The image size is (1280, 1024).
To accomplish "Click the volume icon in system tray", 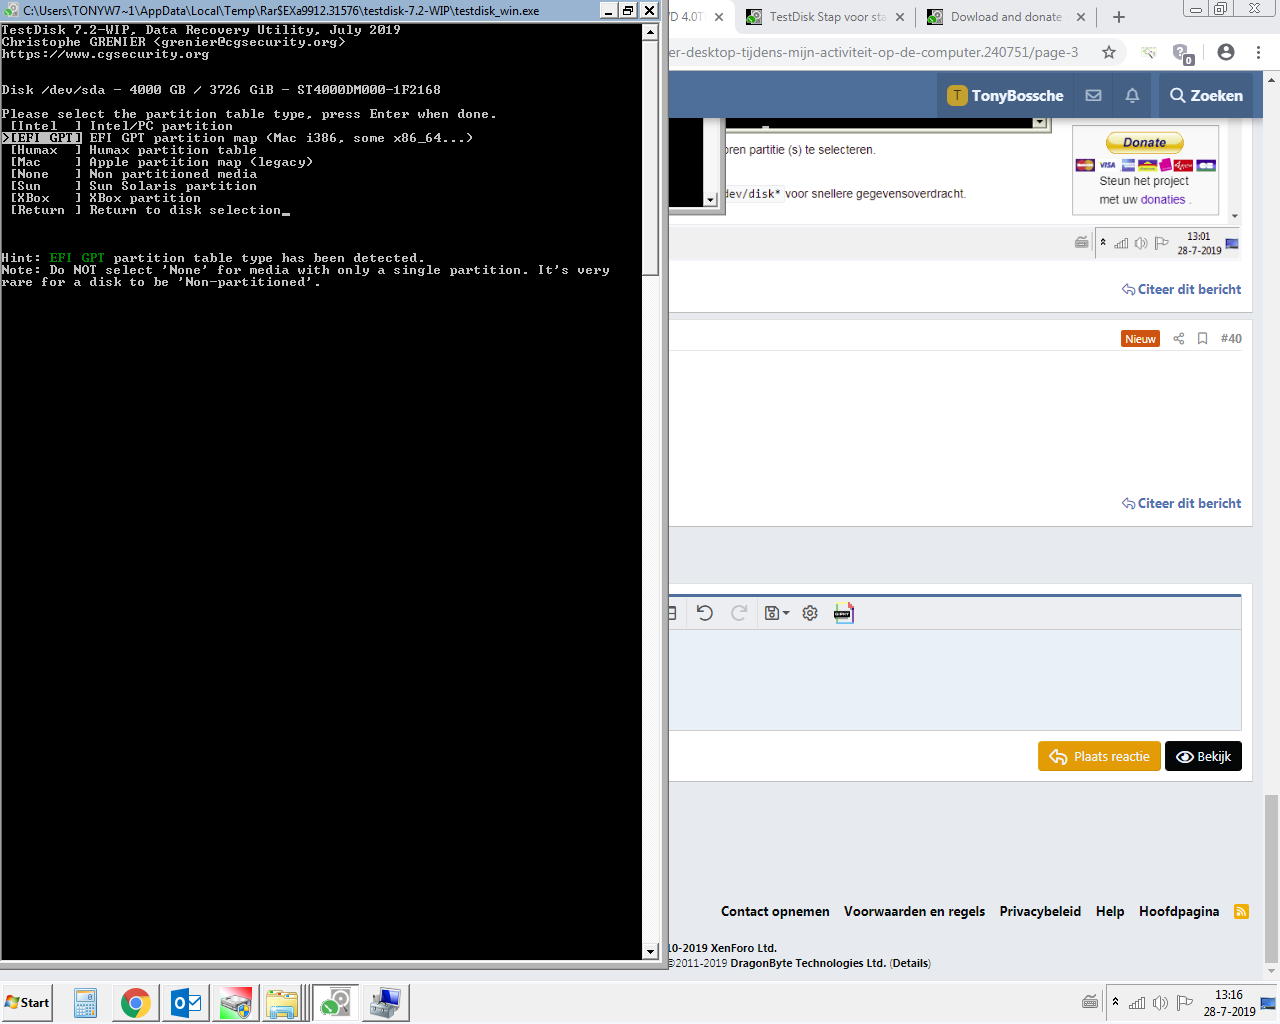I will tap(1160, 1002).
